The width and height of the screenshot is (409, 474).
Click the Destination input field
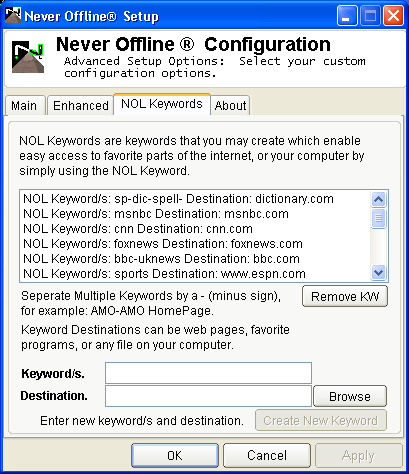click(208, 396)
